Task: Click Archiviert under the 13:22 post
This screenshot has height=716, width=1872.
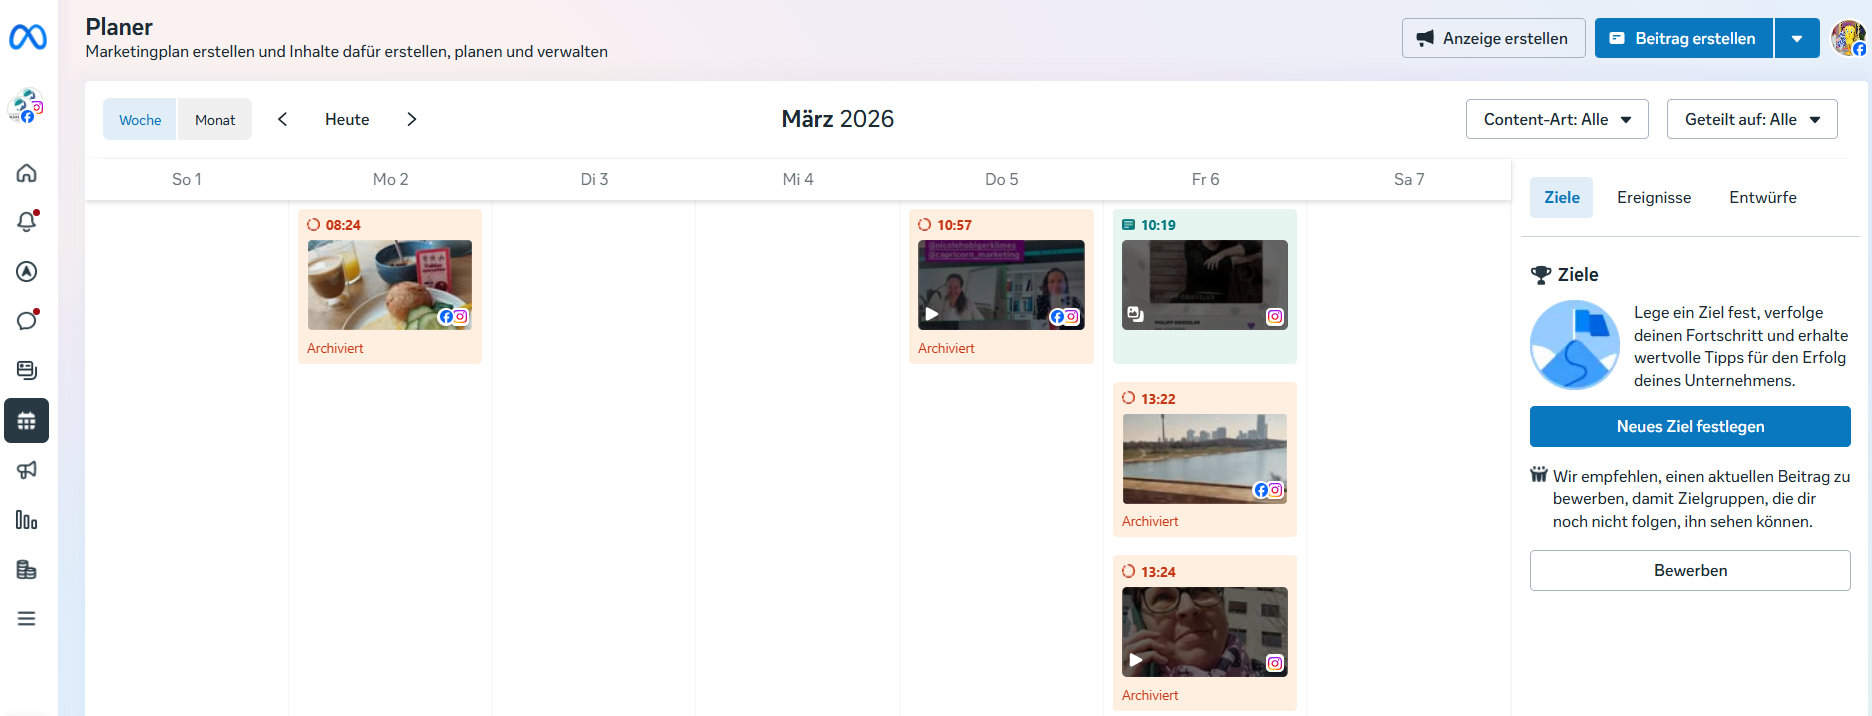Action: [1150, 521]
